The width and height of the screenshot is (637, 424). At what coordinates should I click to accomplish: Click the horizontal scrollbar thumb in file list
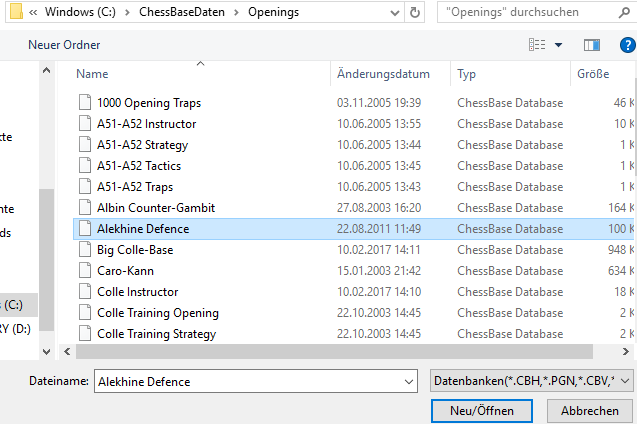point(334,352)
